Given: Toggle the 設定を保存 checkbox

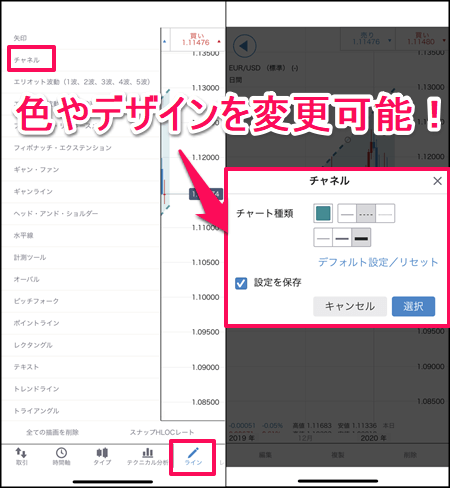Looking at the screenshot, I should point(241,283).
